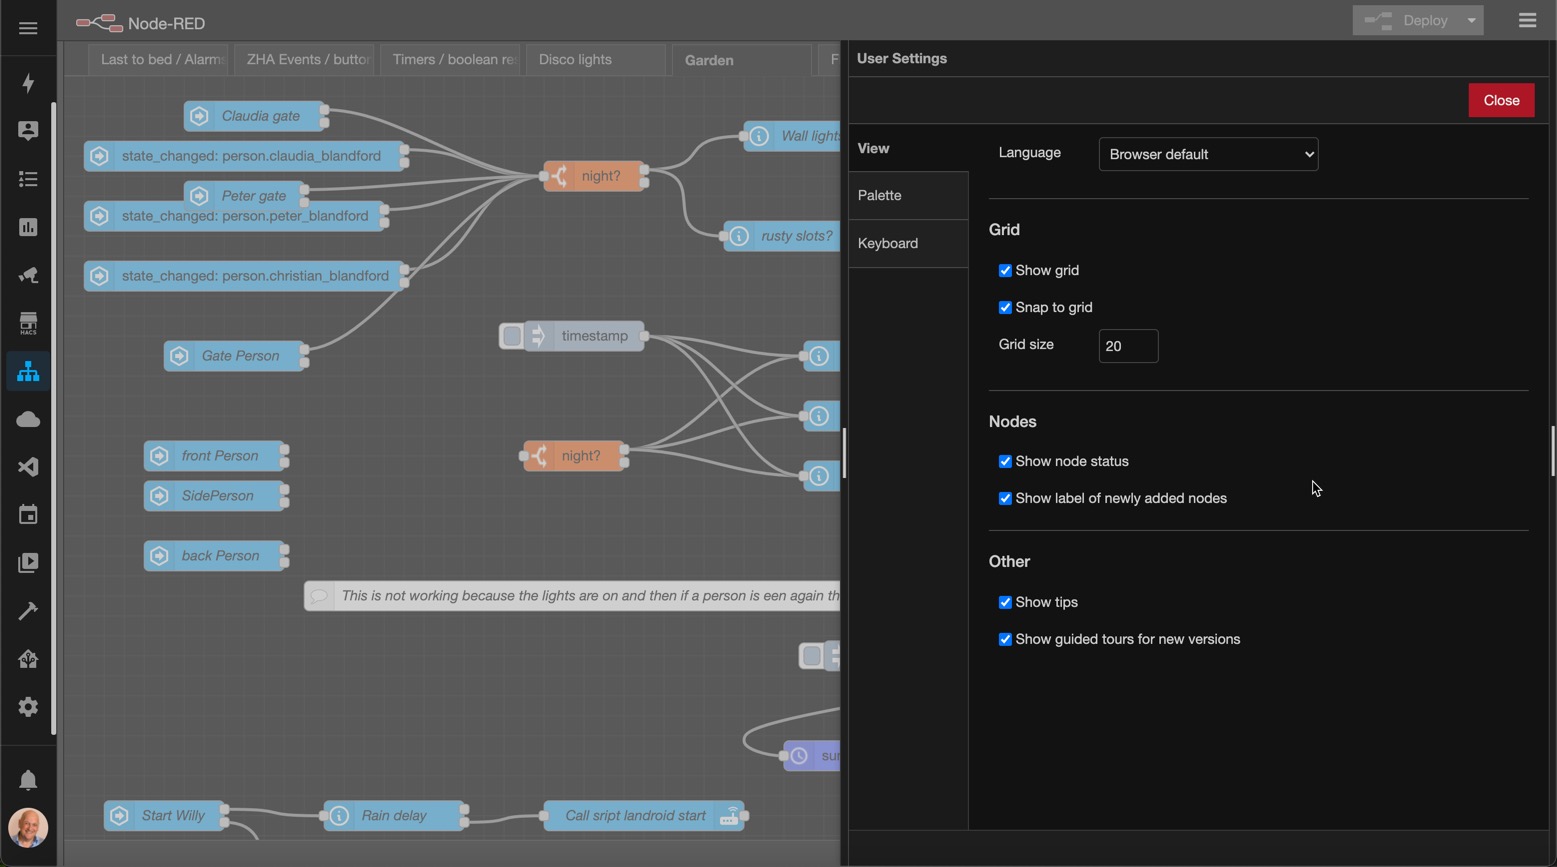
Task: Open the settings gear in sidebar
Action: 28,707
